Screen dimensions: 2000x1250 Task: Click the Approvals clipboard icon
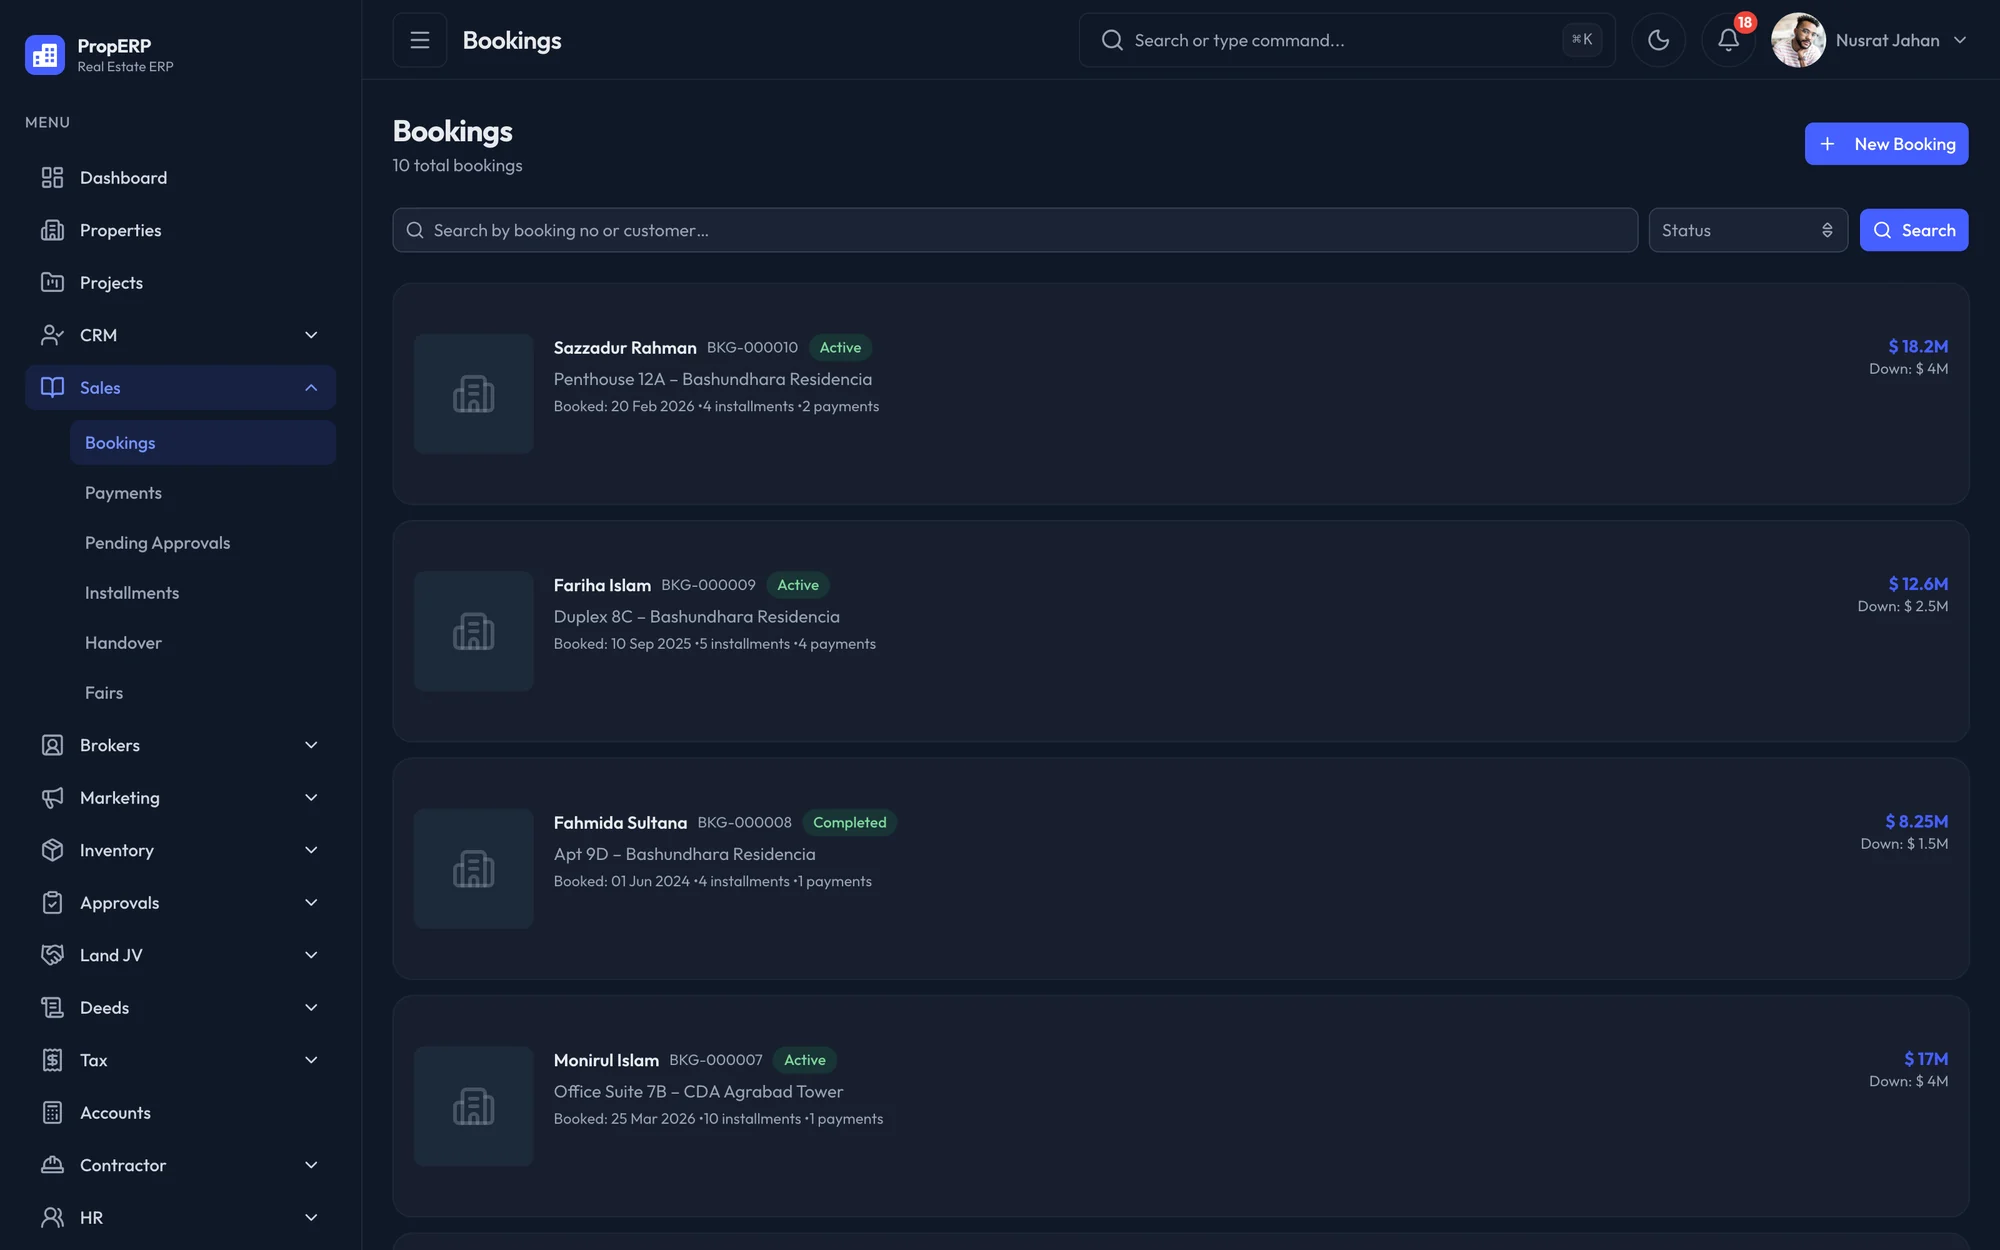pyautogui.click(x=52, y=903)
